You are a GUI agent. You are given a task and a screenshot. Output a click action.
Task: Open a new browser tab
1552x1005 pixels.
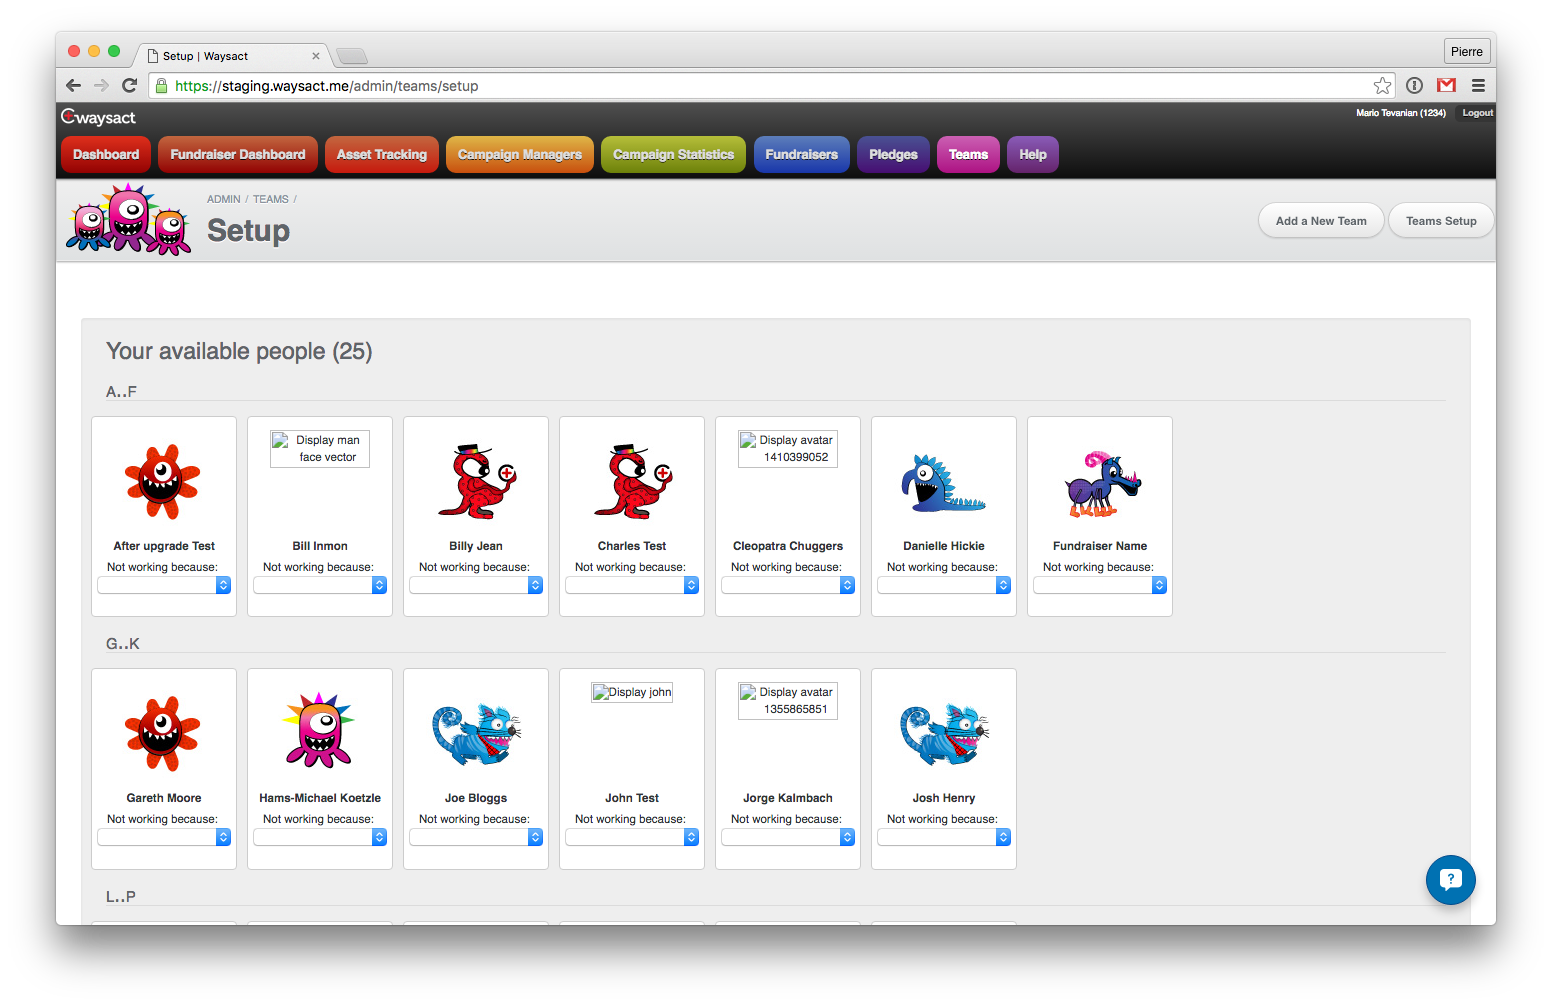tap(352, 56)
